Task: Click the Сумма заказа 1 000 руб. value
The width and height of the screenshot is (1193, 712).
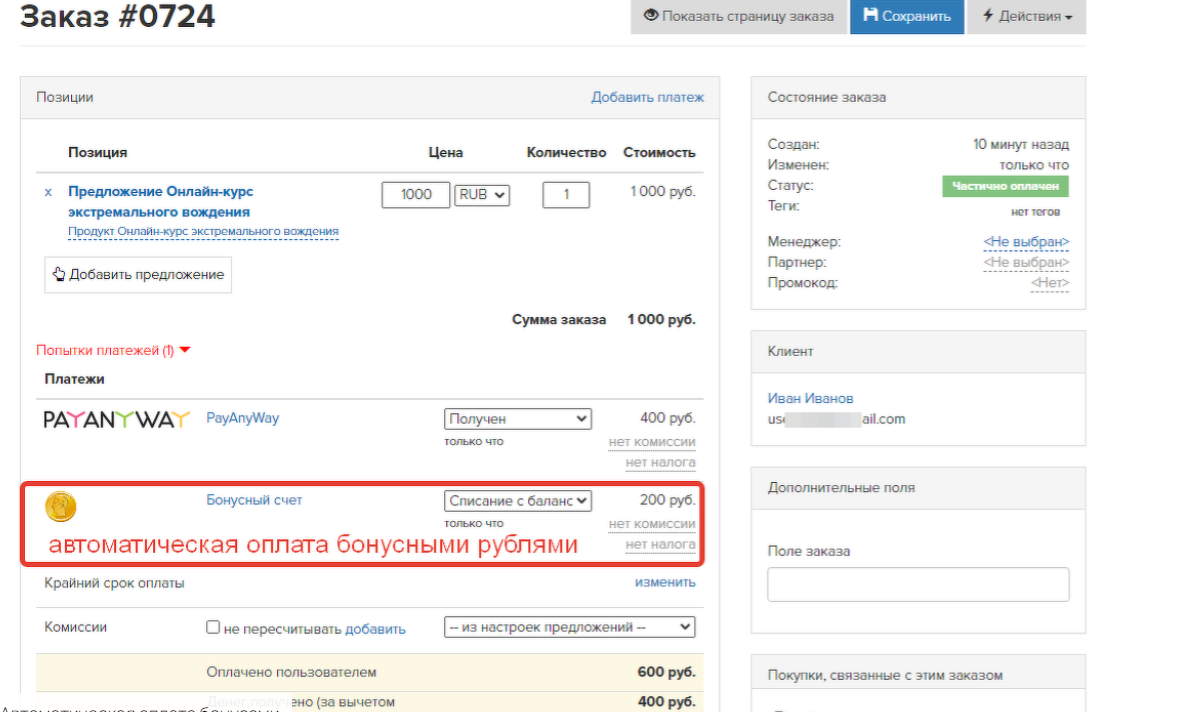Action: [x=661, y=319]
